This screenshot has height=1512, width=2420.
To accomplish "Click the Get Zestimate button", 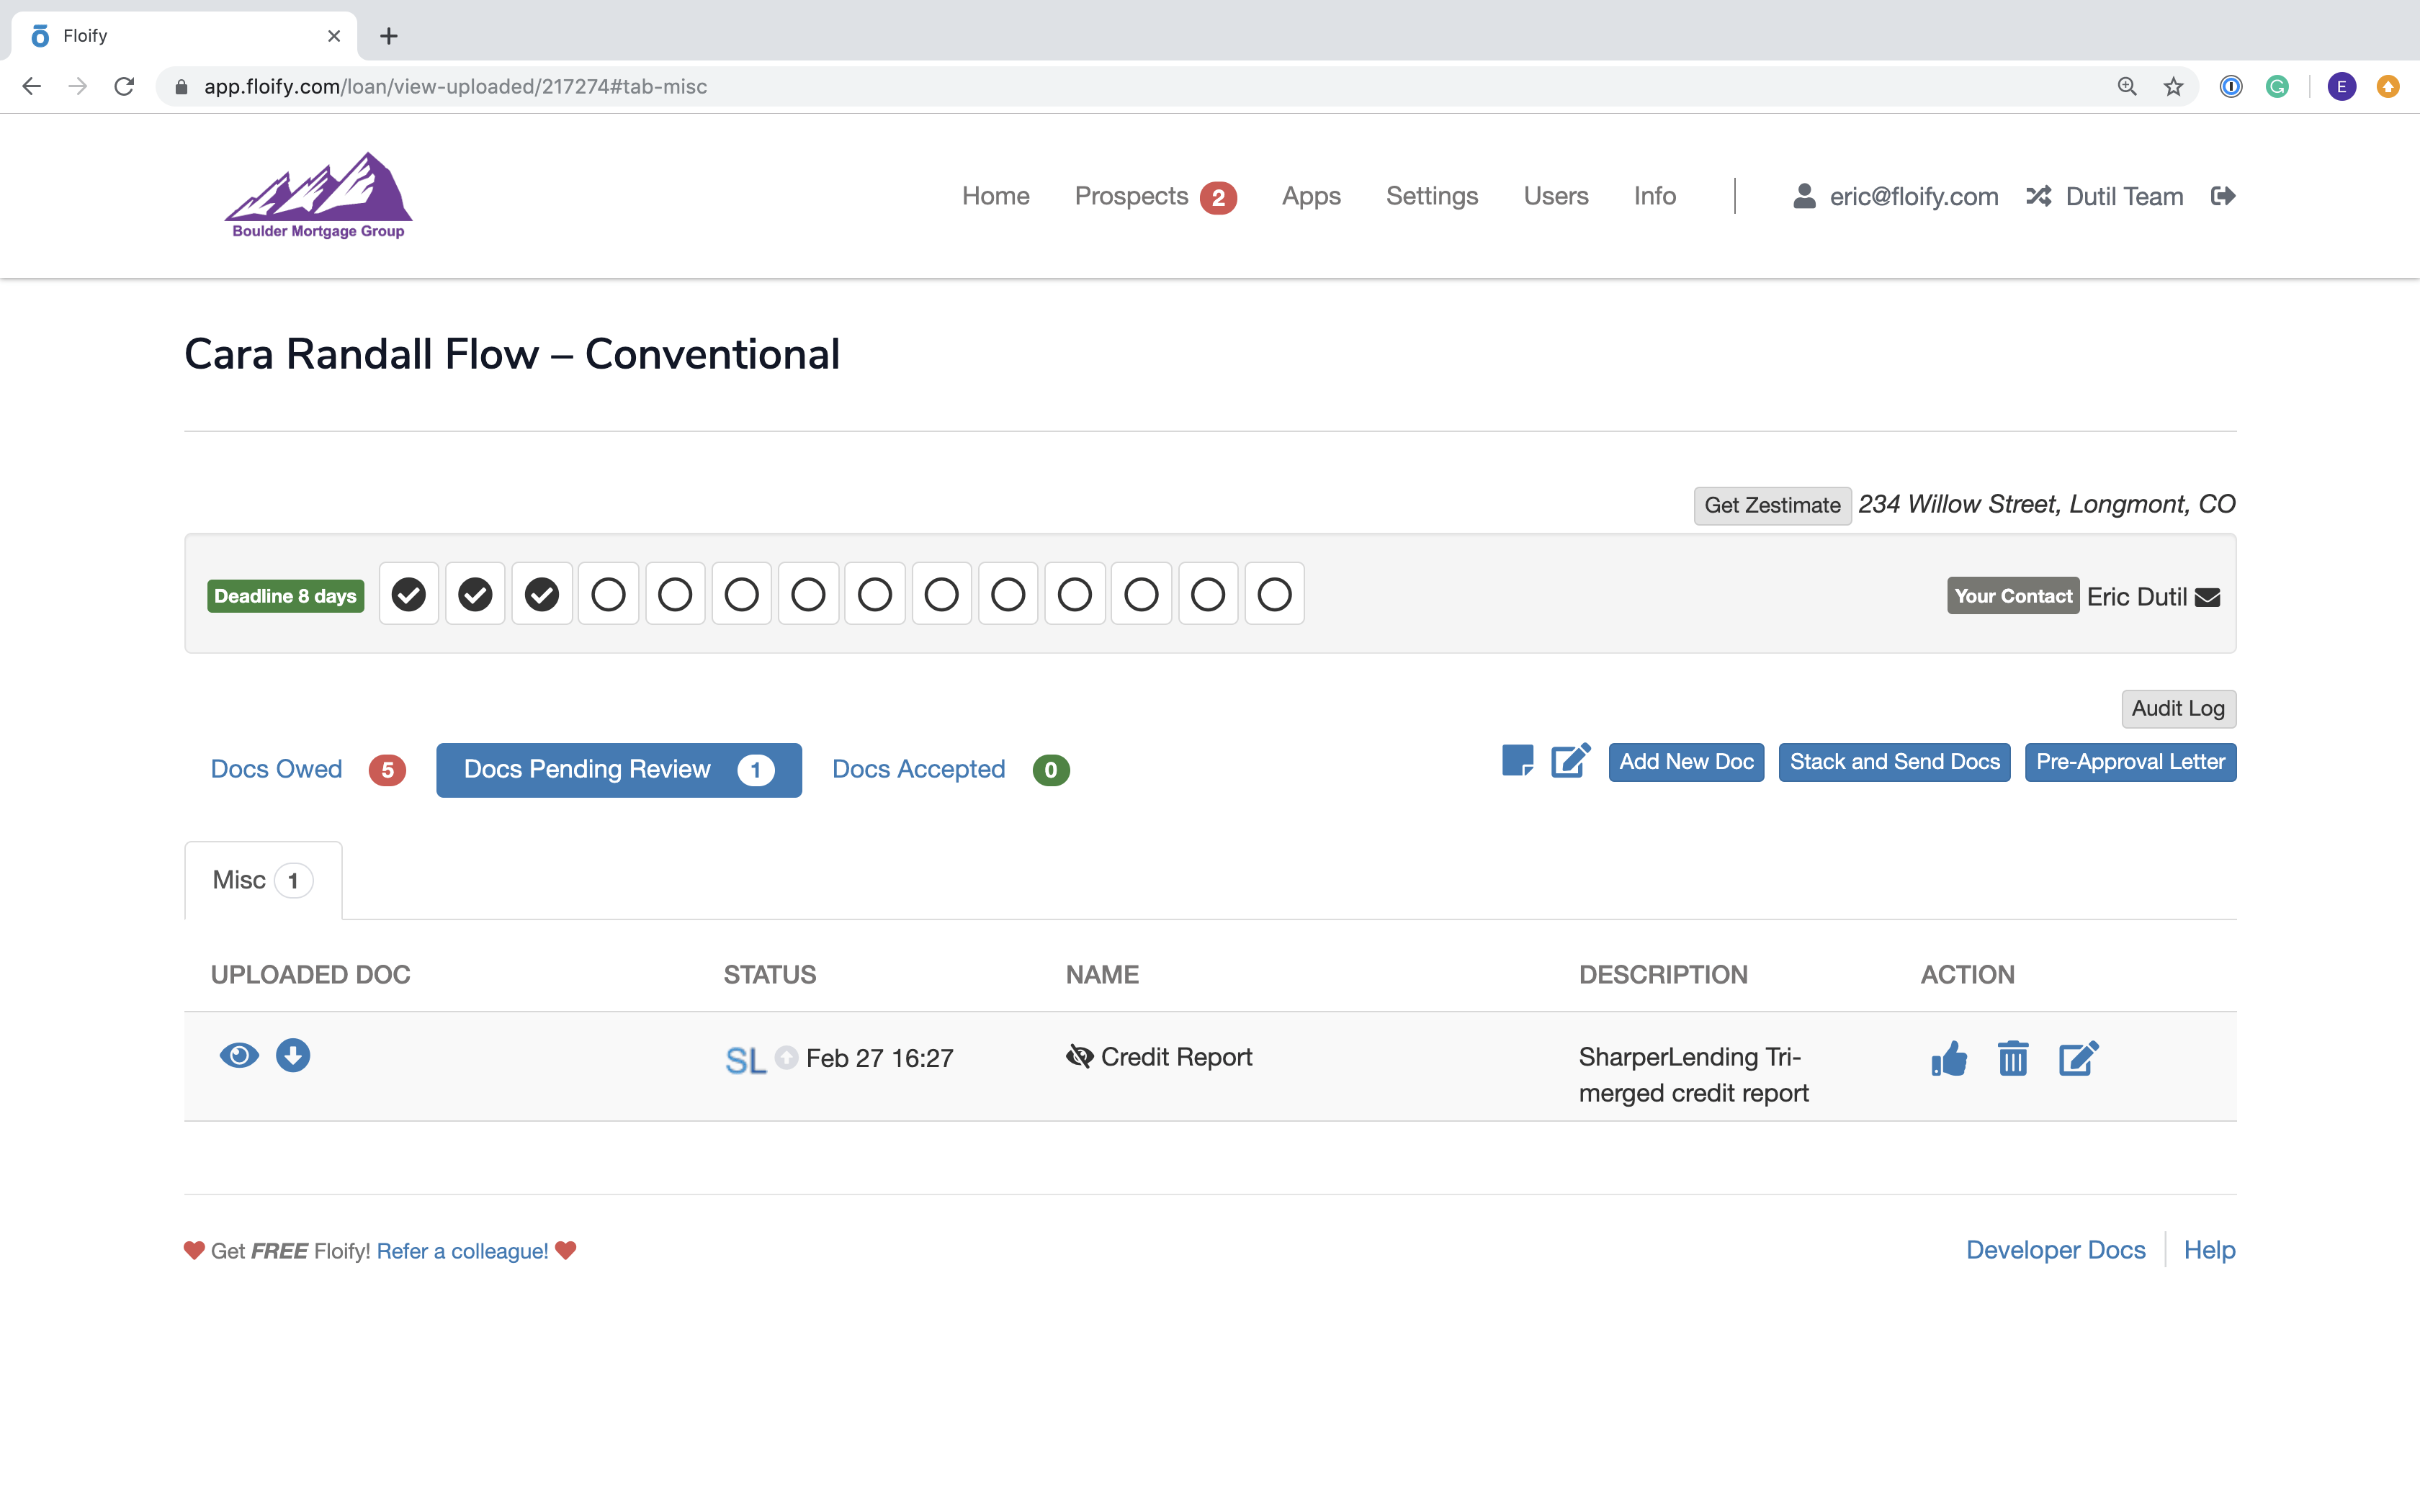I will point(1772,505).
